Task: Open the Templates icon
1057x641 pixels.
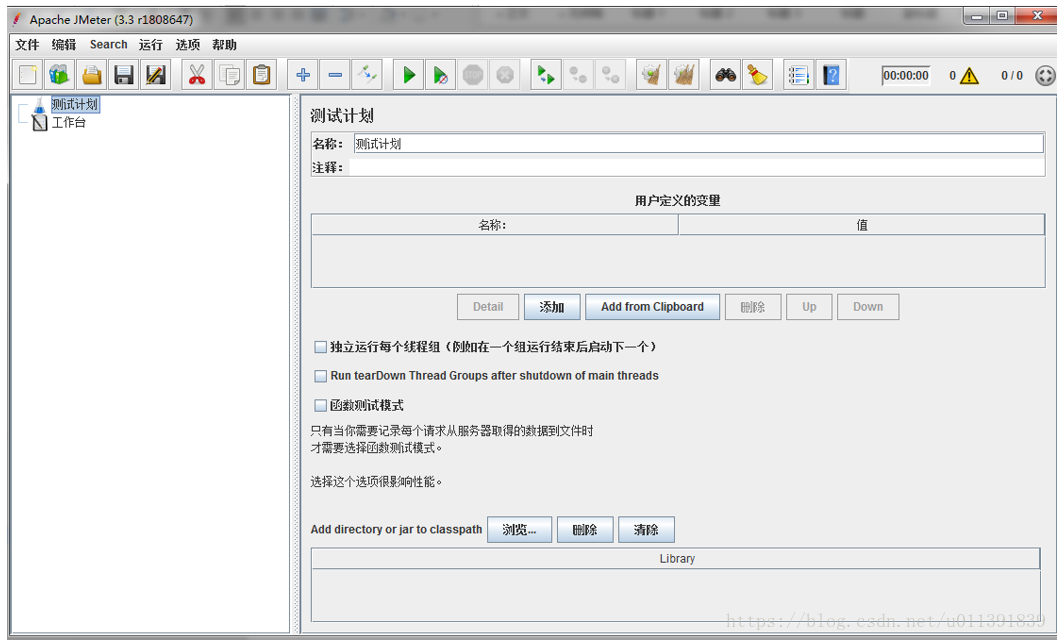Action: click(x=59, y=75)
